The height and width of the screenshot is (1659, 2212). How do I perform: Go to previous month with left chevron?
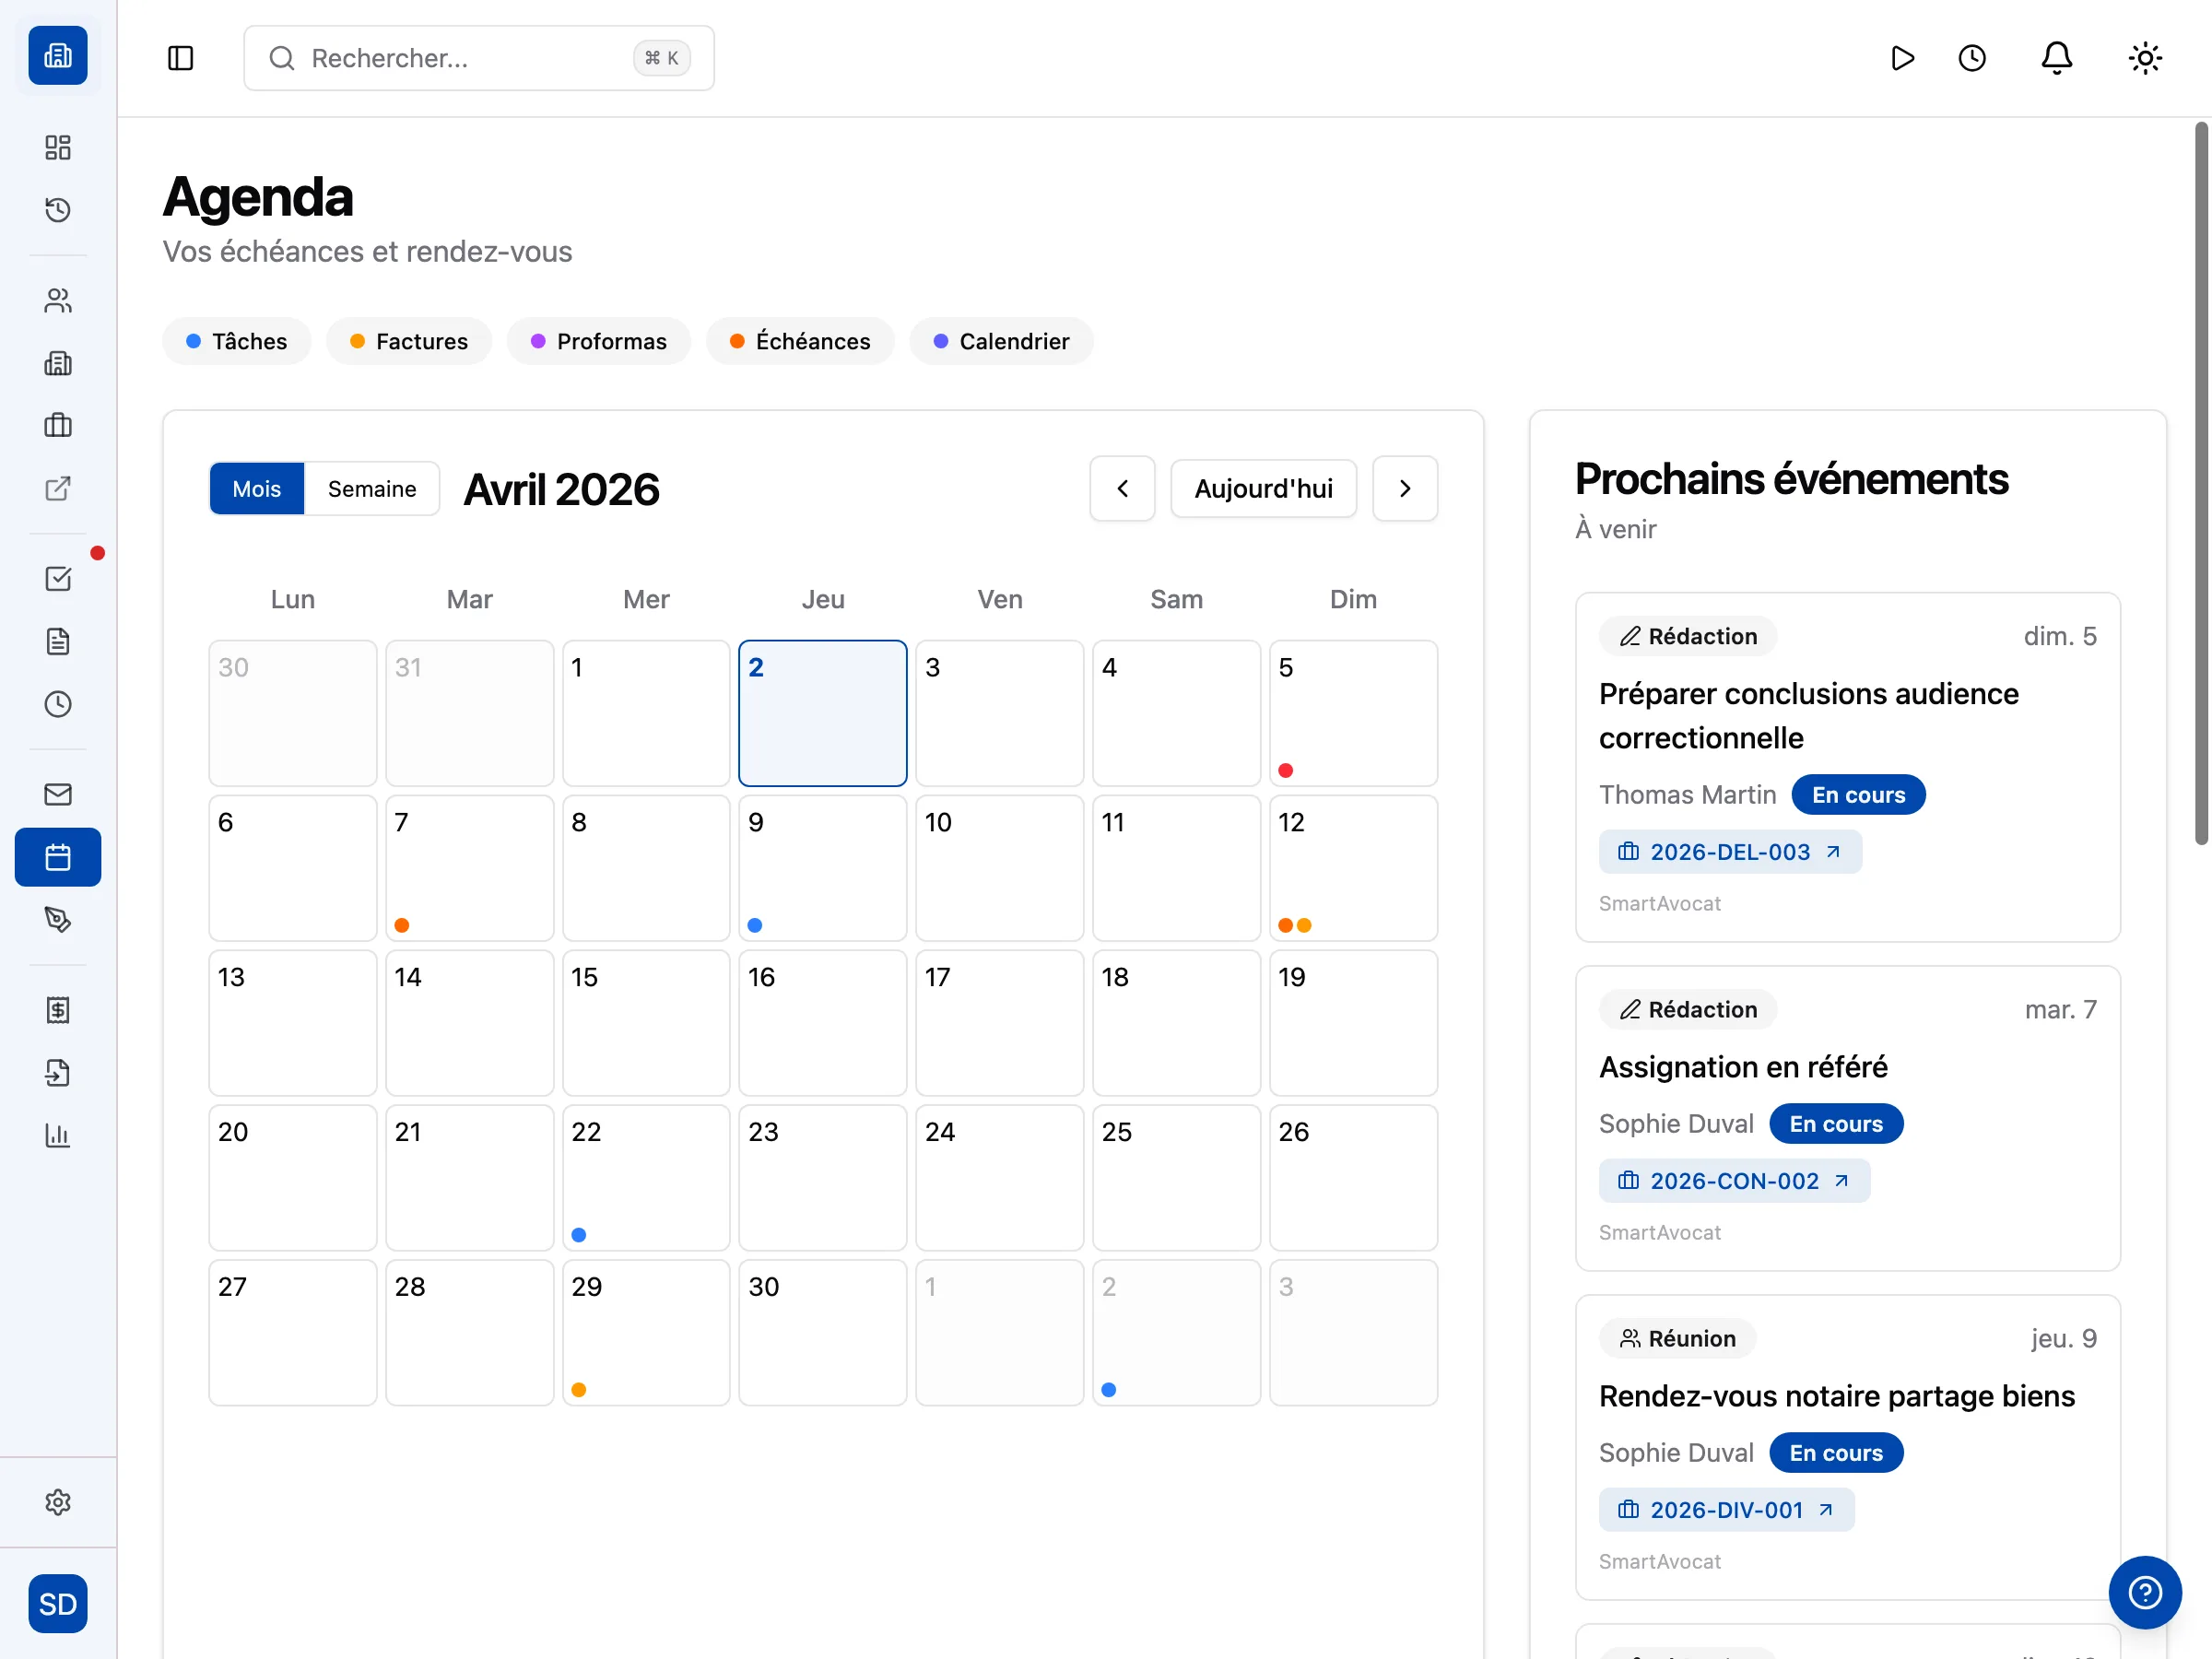pyautogui.click(x=1122, y=488)
